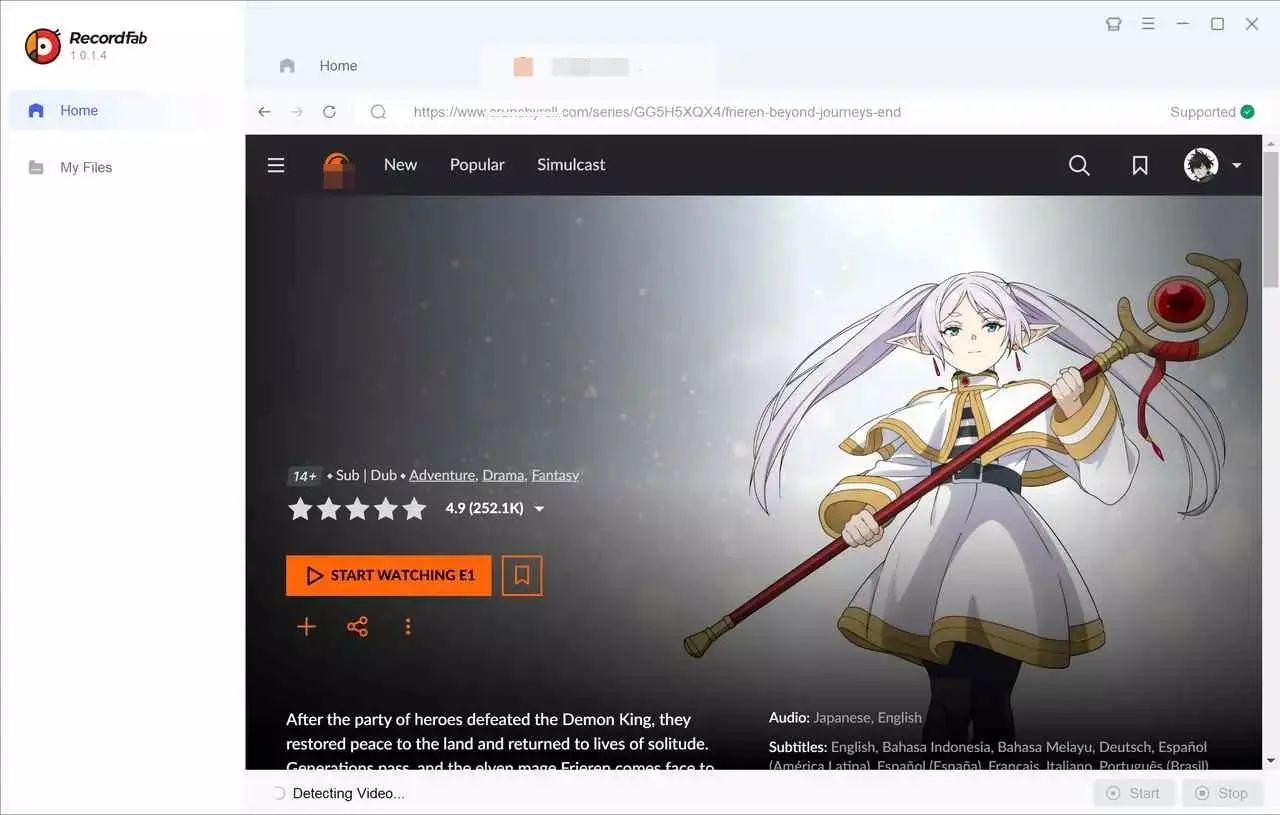Click the Stop recording button
The width and height of the screenshot is (1280, 815).
coord(1222,793)
